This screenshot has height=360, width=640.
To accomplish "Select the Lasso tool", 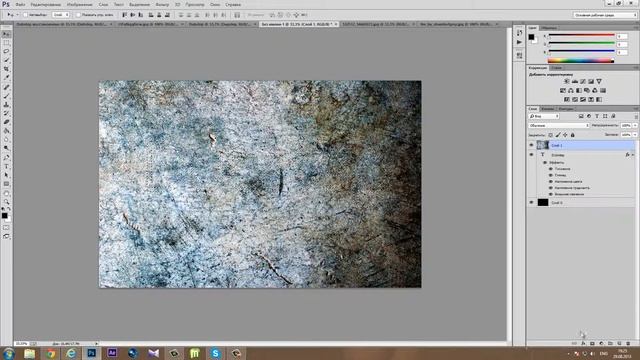I will 6,51.
